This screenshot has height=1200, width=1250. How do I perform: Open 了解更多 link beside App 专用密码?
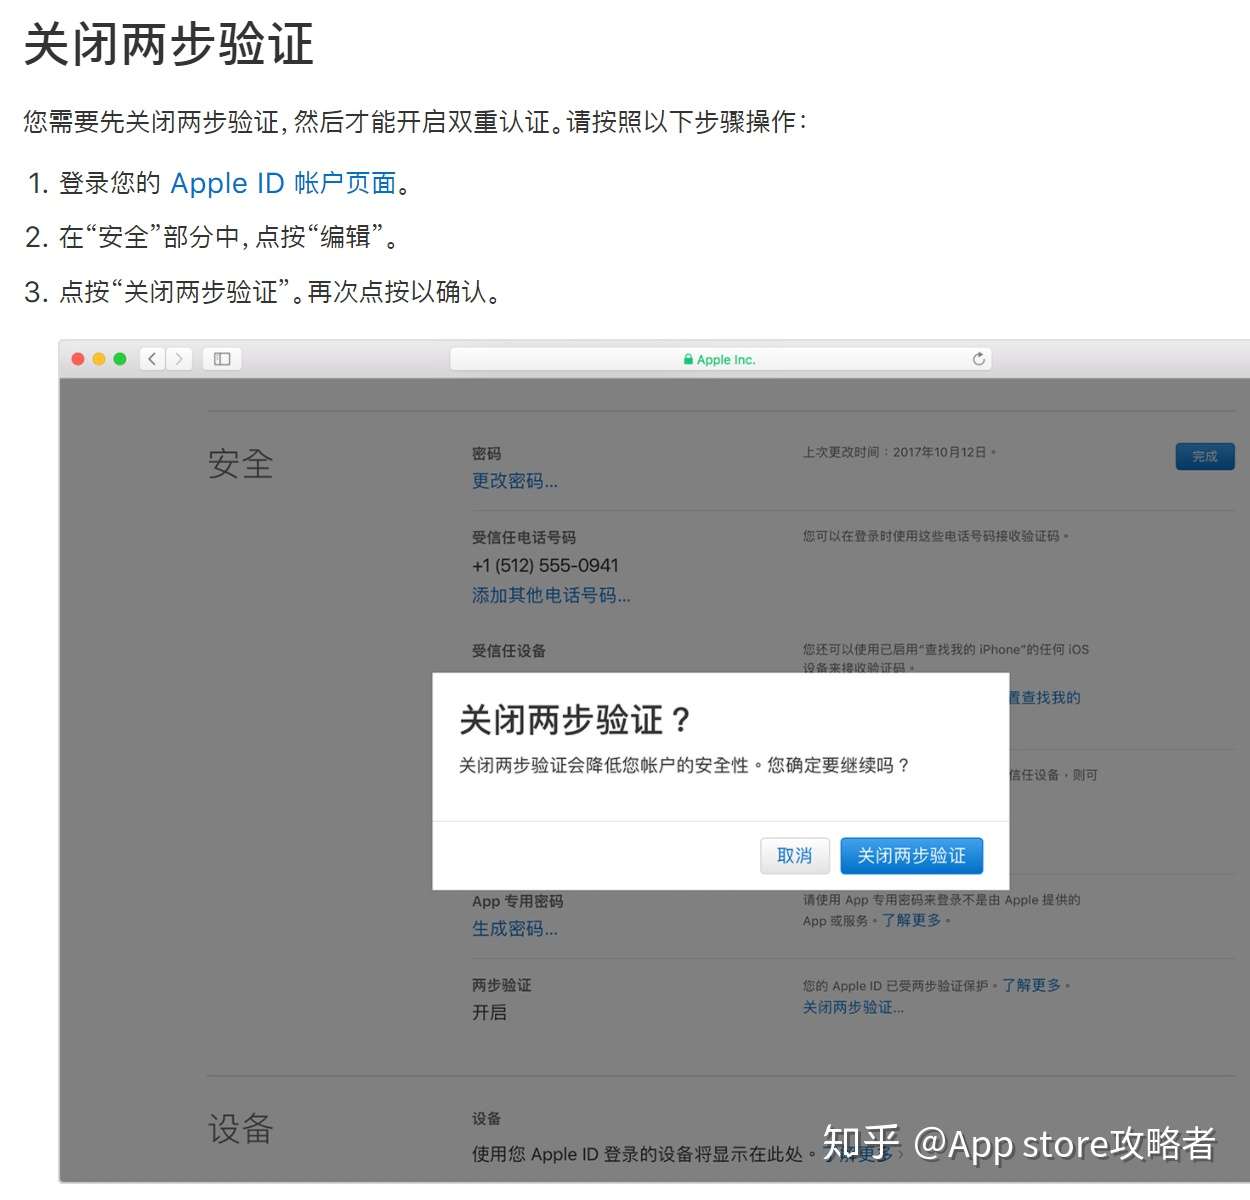[912, 920]
